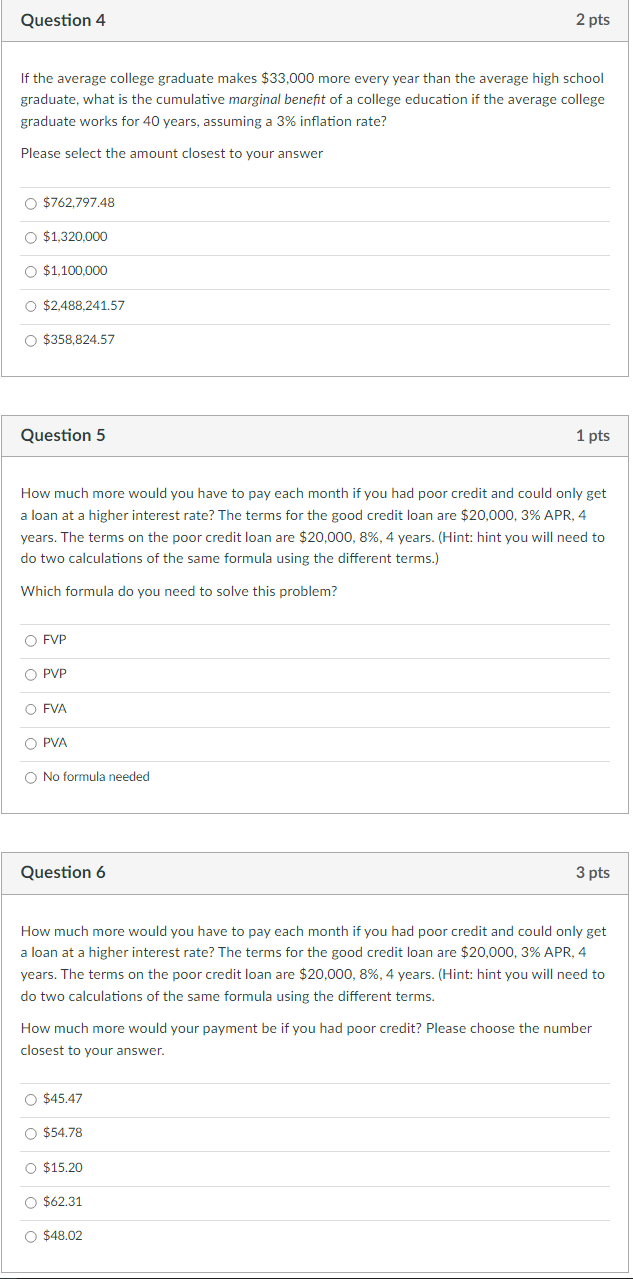Choose the $54.78 answer

pyautogui.click(x=31, y=1133)
